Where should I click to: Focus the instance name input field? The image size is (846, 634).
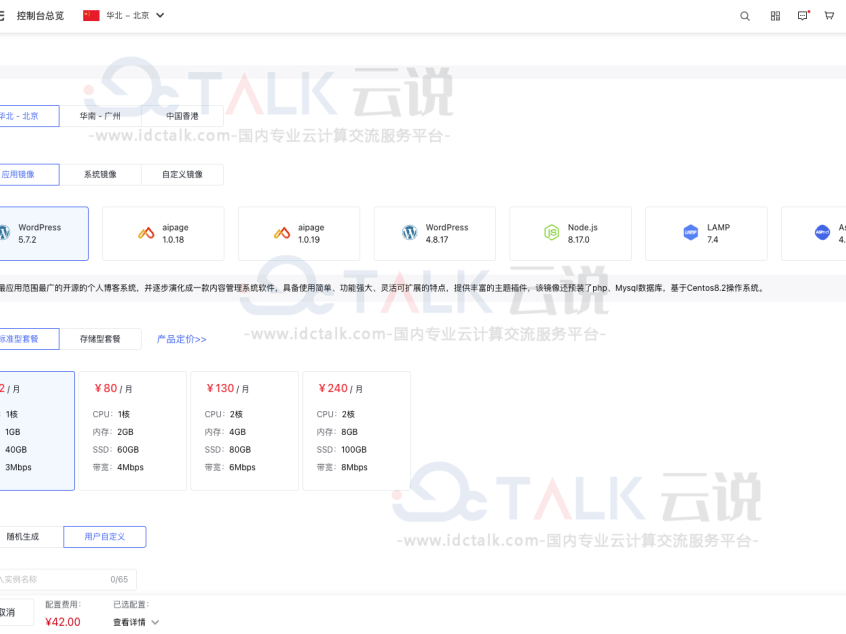66,580
